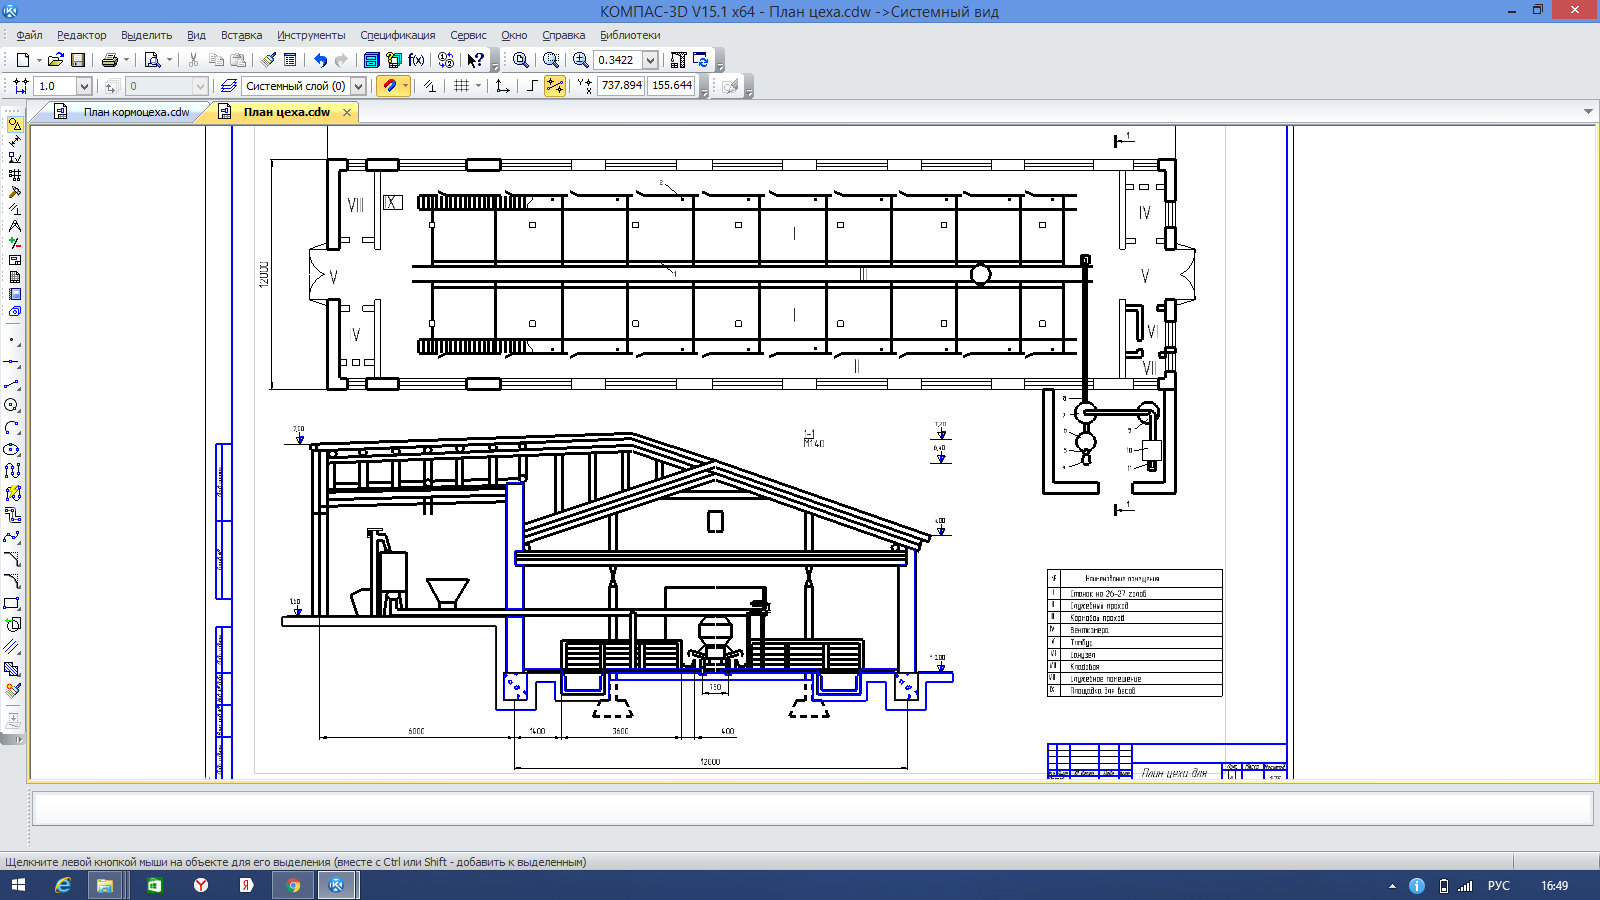The height and width of the screenshot is (900, 1600).
Task: Open the Библиотеки menu
Action: [x=630, y=35]
